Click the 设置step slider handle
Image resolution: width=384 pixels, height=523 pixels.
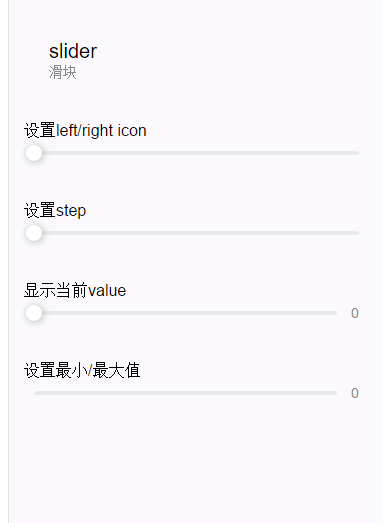click(x=34, y=233)
